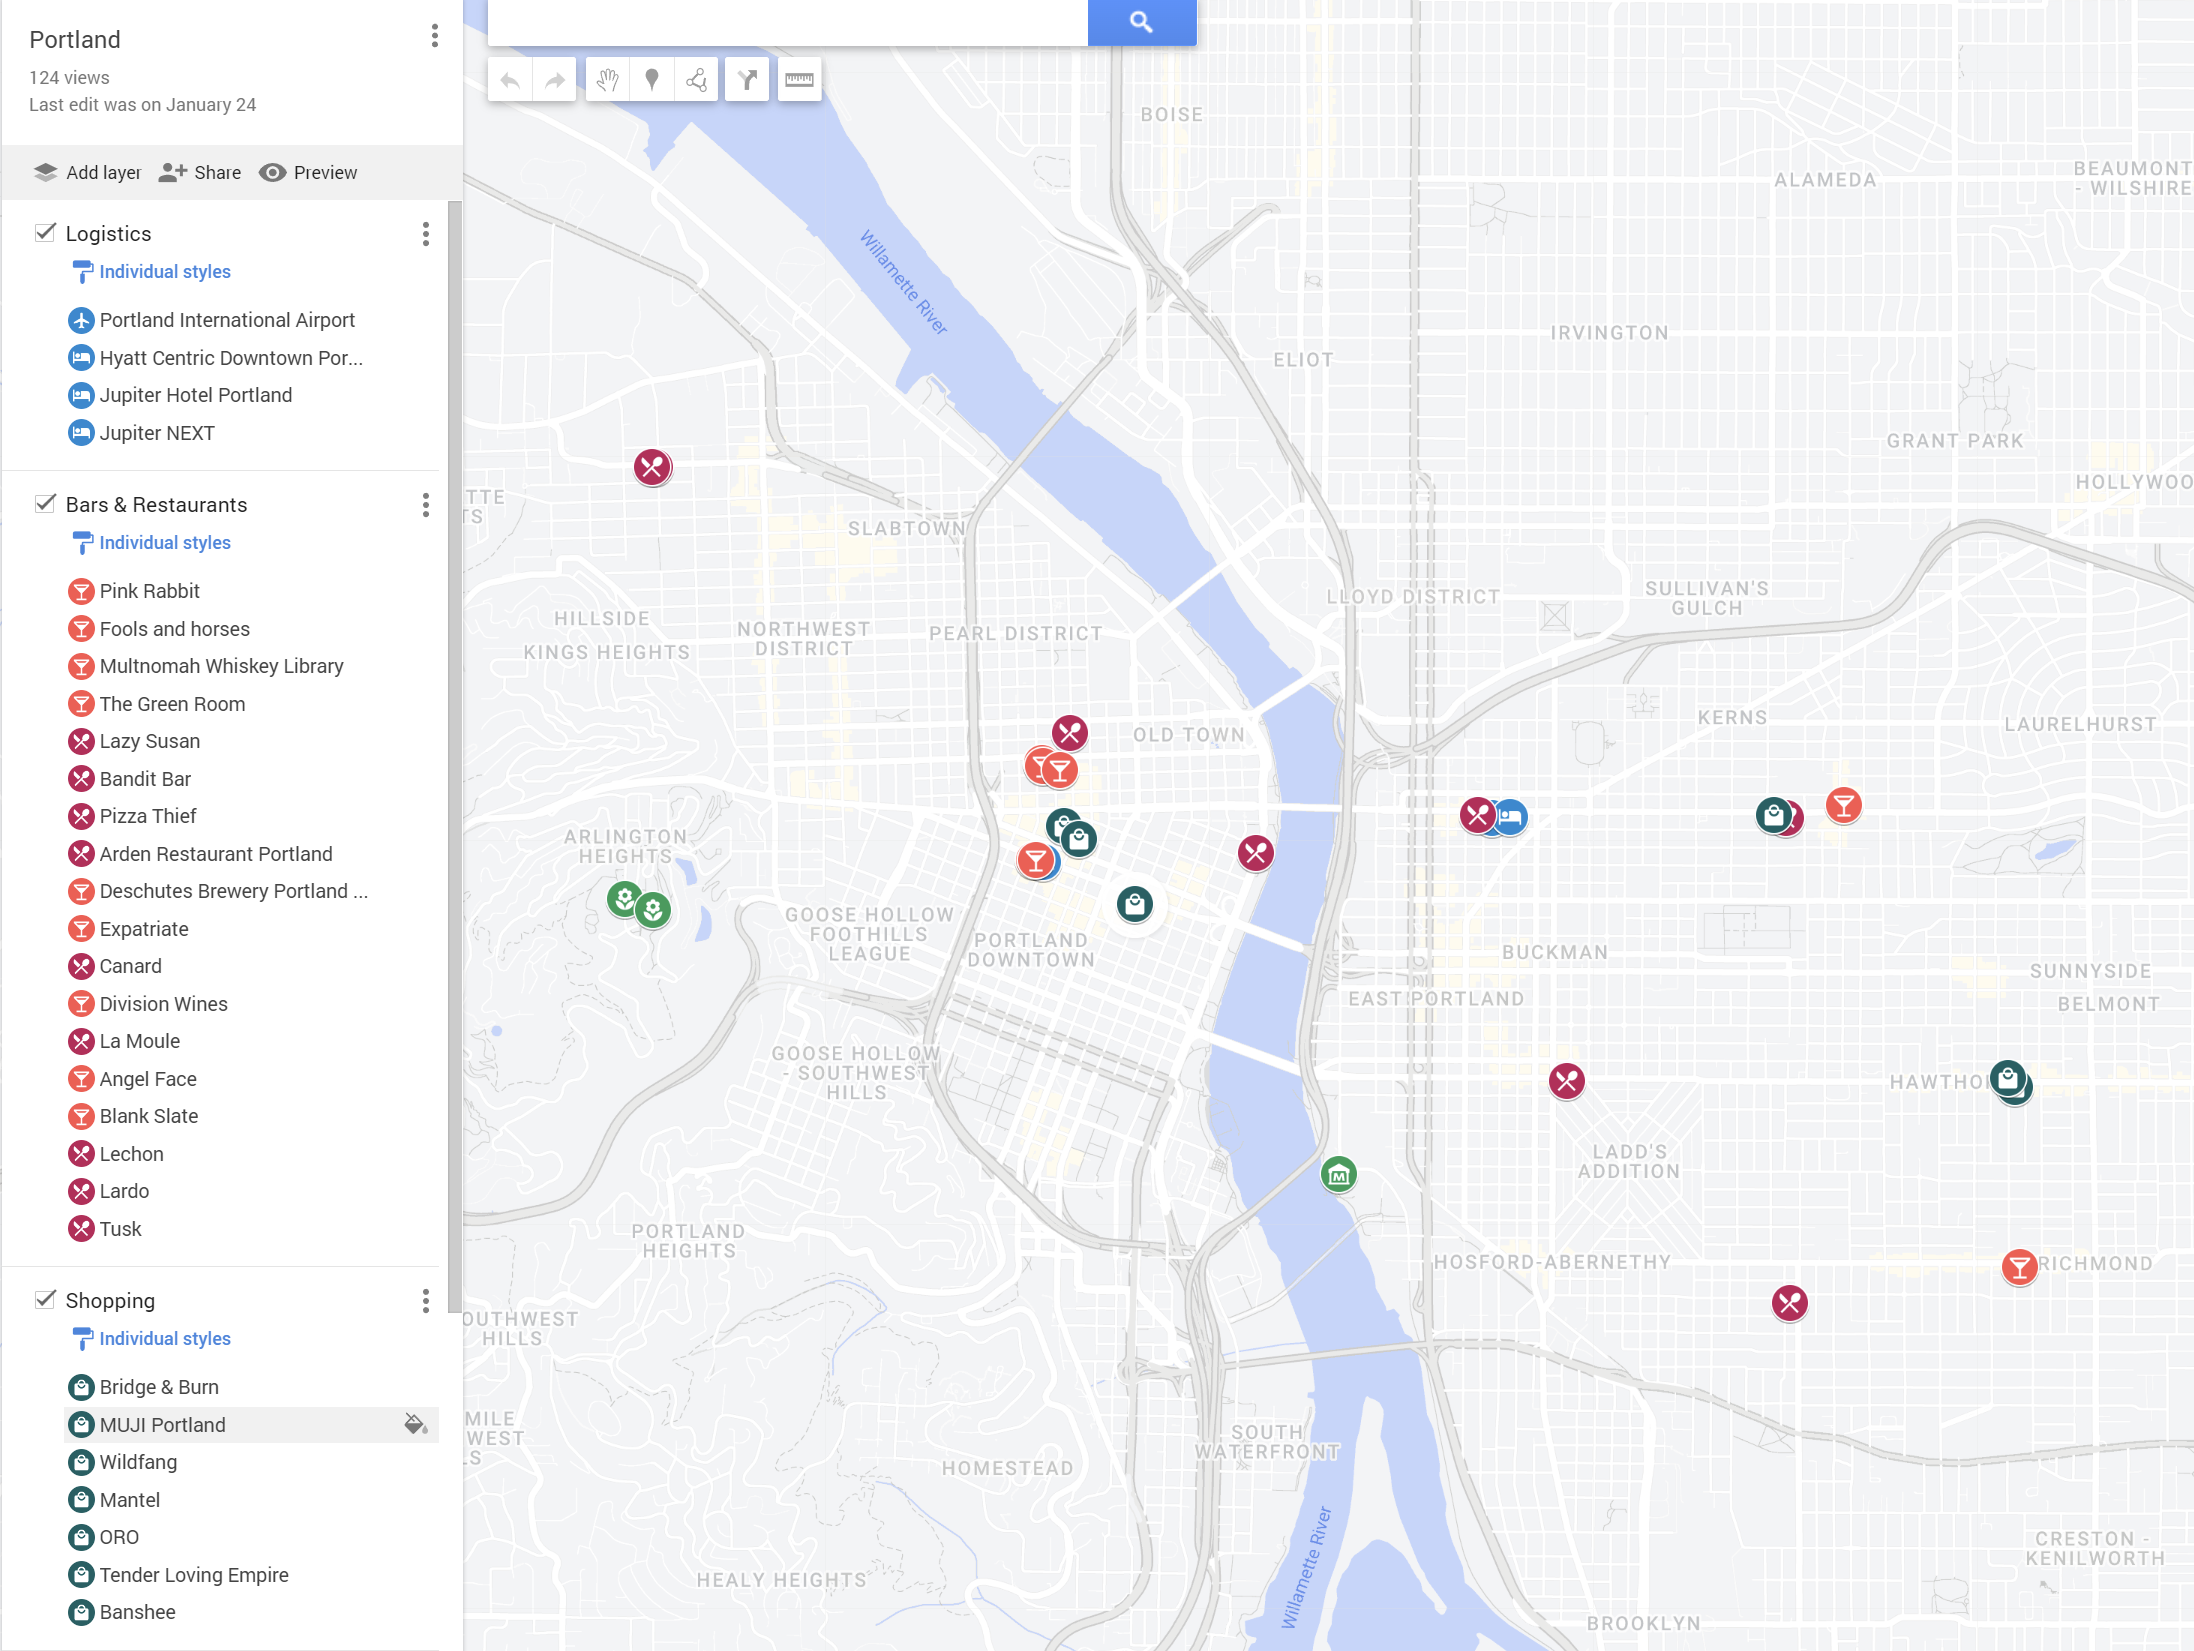This screenshot has height=1651, width=2194.
Task: Click the blue search button
Action: coord(1141,21)
